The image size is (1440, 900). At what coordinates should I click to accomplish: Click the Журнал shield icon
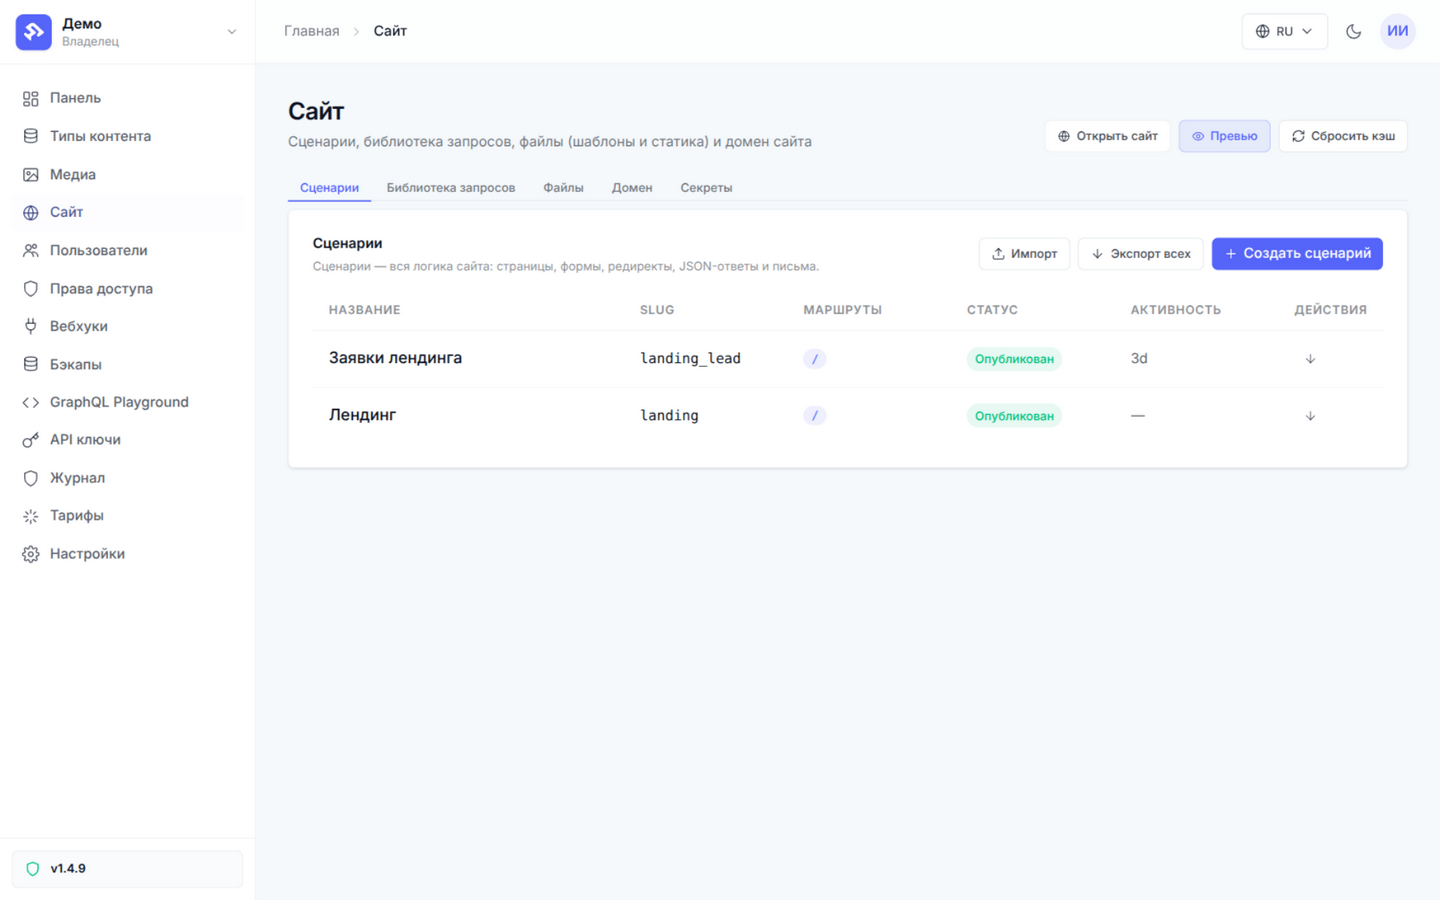tap(31, 478)
